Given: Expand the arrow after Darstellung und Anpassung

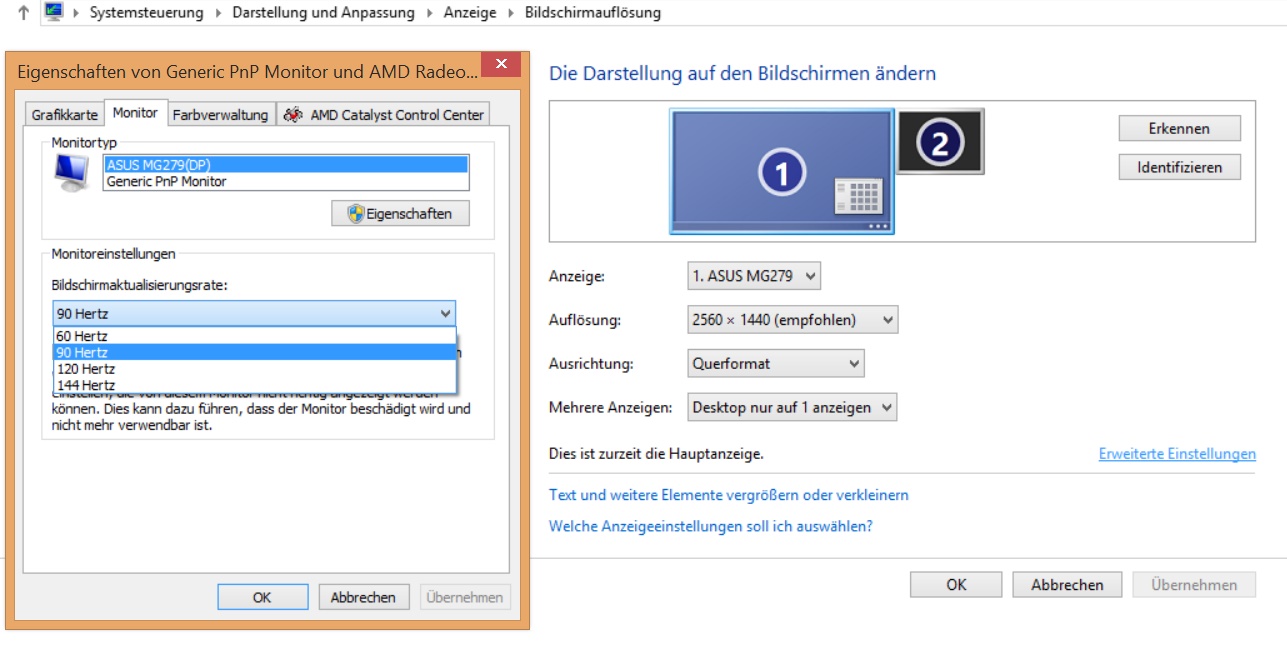Looking at the screenshot, I should [430, 13].
